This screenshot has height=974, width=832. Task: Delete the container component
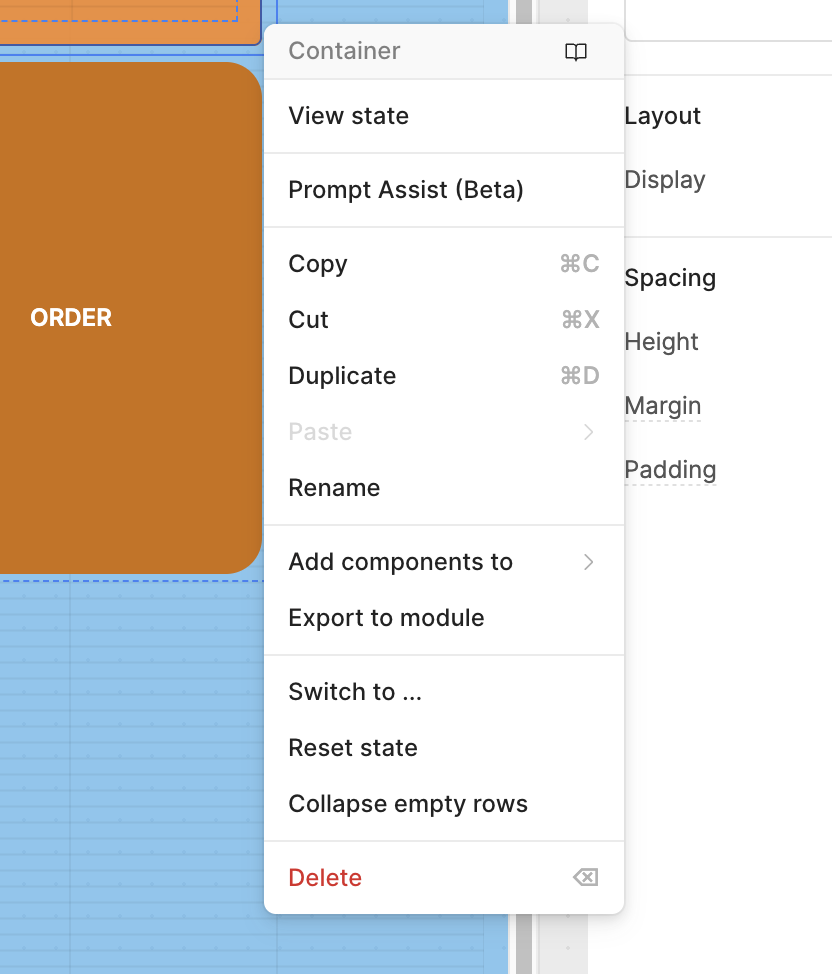pos(325,878)
